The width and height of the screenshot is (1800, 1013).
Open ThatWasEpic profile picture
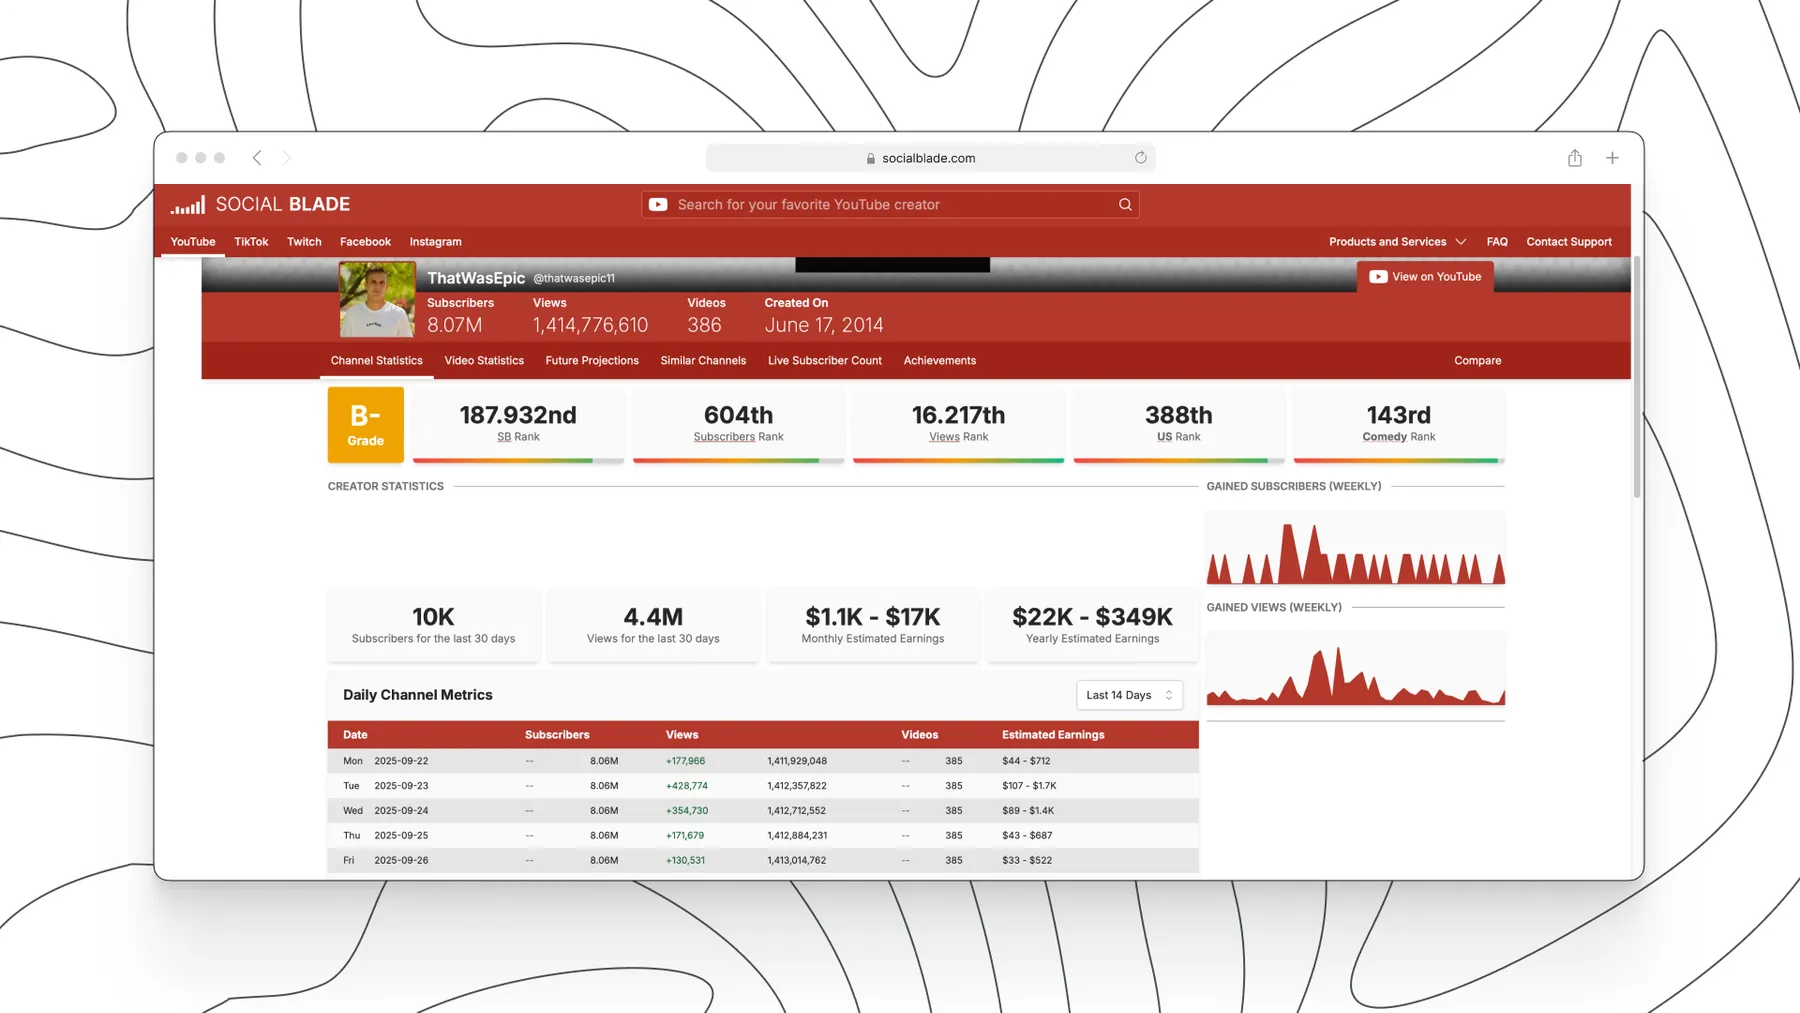point(377,300)
